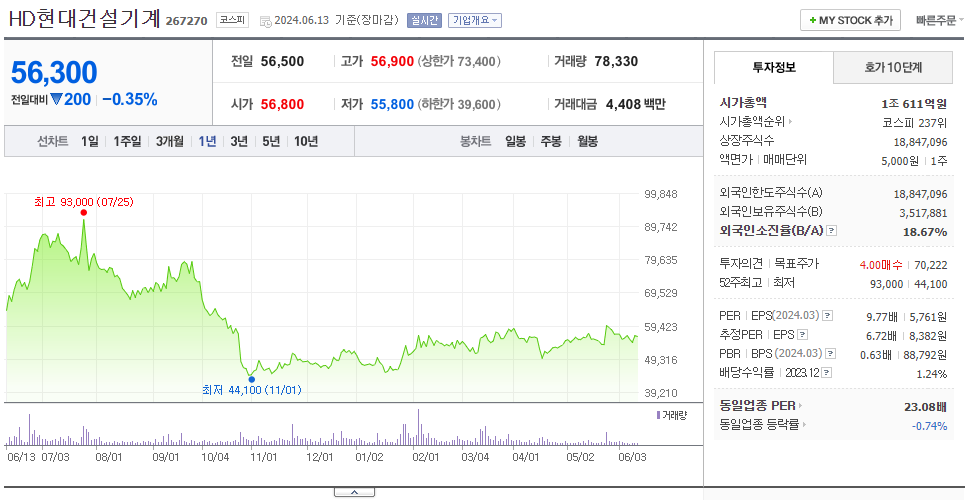This screenshot has height=500, width=968.
Task: Collapse the chart panel with bottom chevron
Action: 354,492
